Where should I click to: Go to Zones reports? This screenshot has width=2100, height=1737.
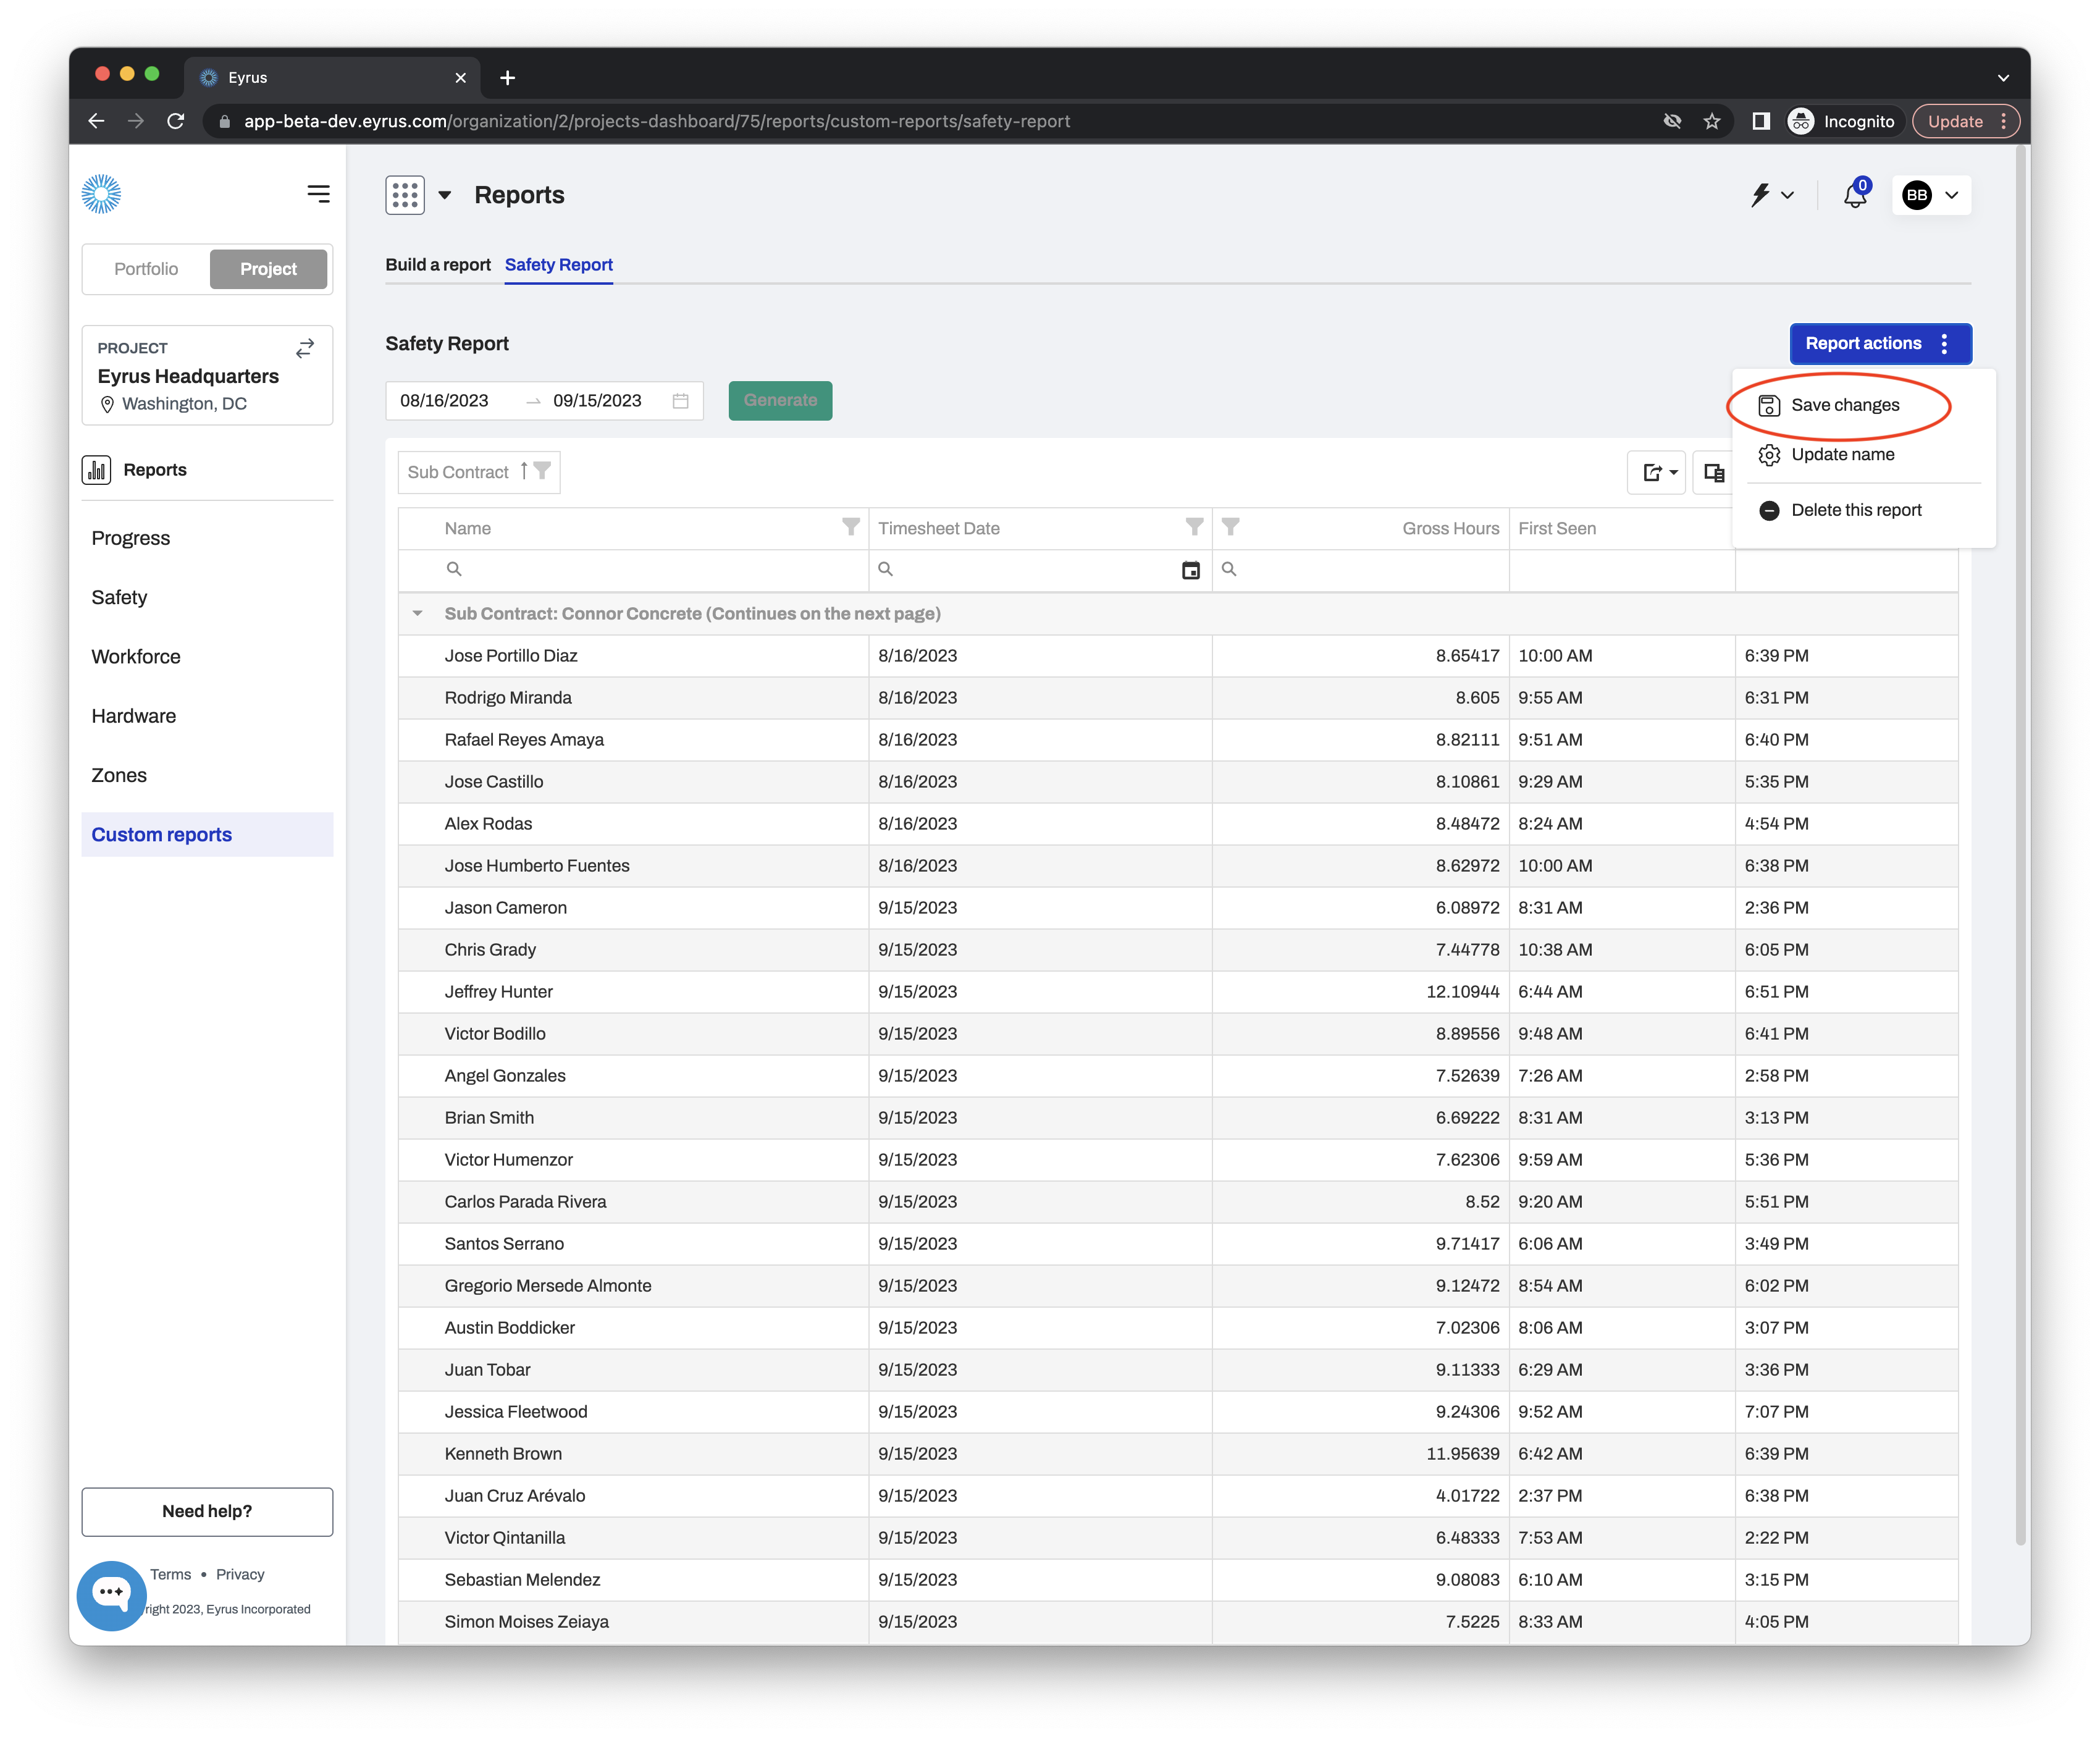pyautogui.click(x=118, y=775)
